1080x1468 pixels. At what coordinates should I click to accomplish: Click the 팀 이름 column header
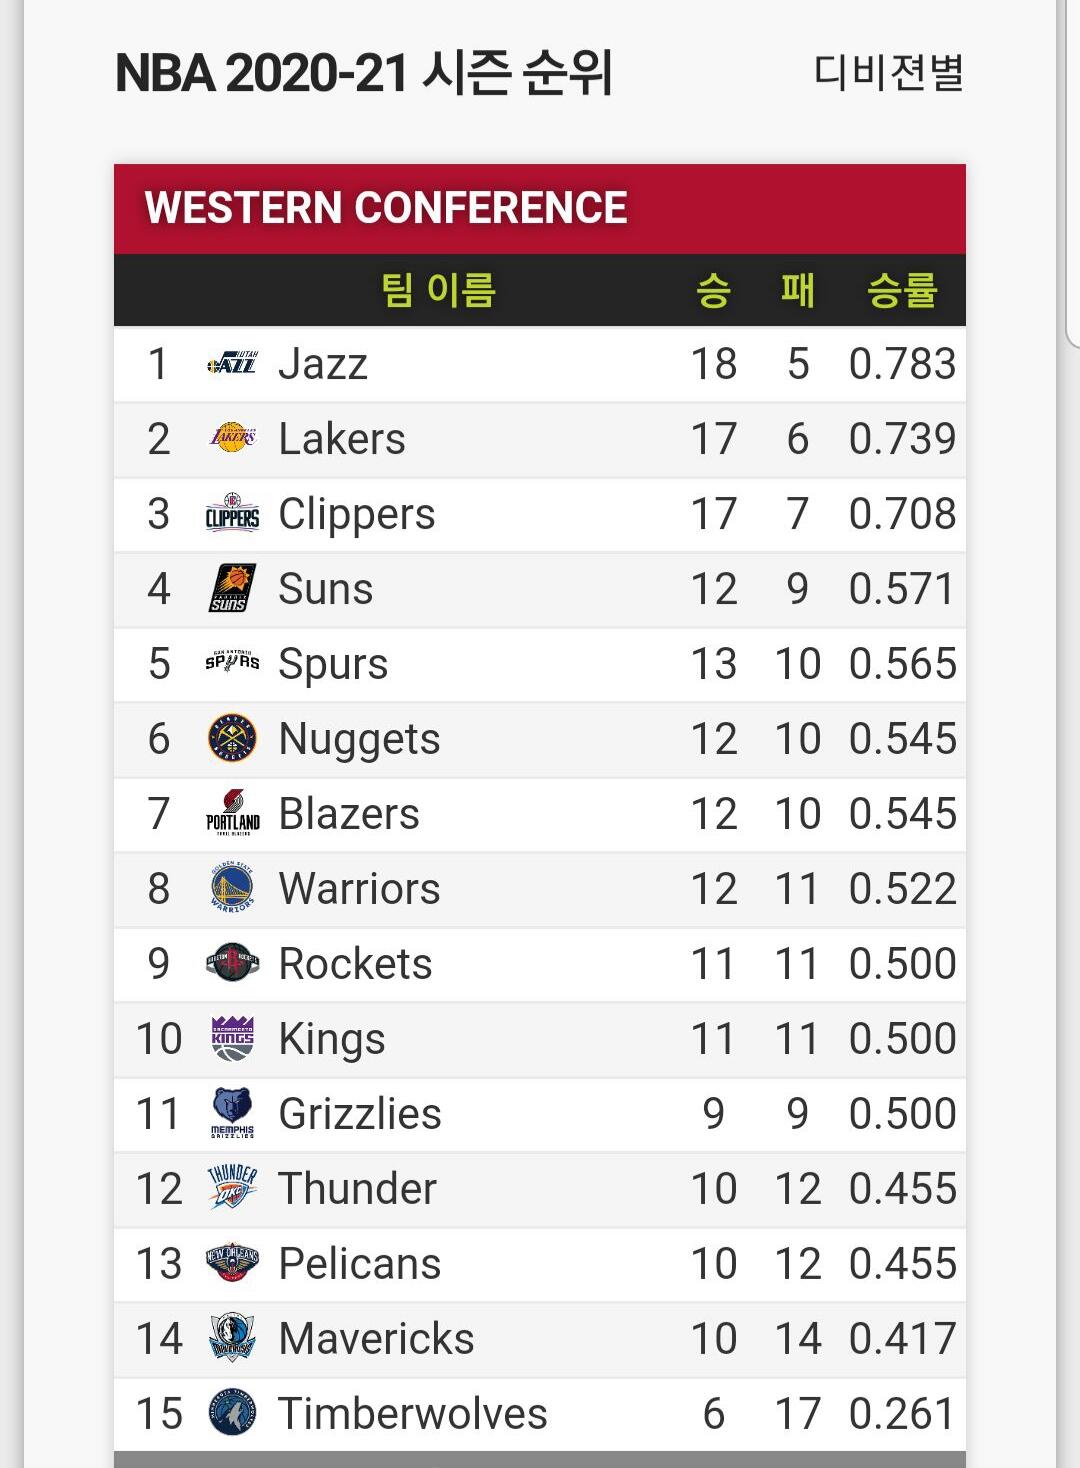pyautogui.click(x=438, y=291)
